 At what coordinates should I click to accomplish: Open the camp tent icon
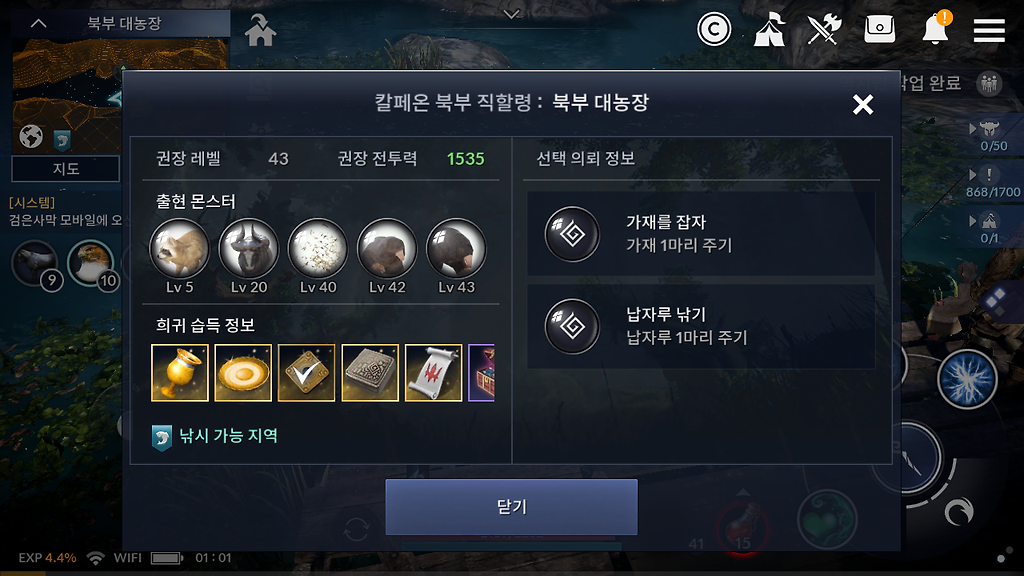click(x=769, y=29)
